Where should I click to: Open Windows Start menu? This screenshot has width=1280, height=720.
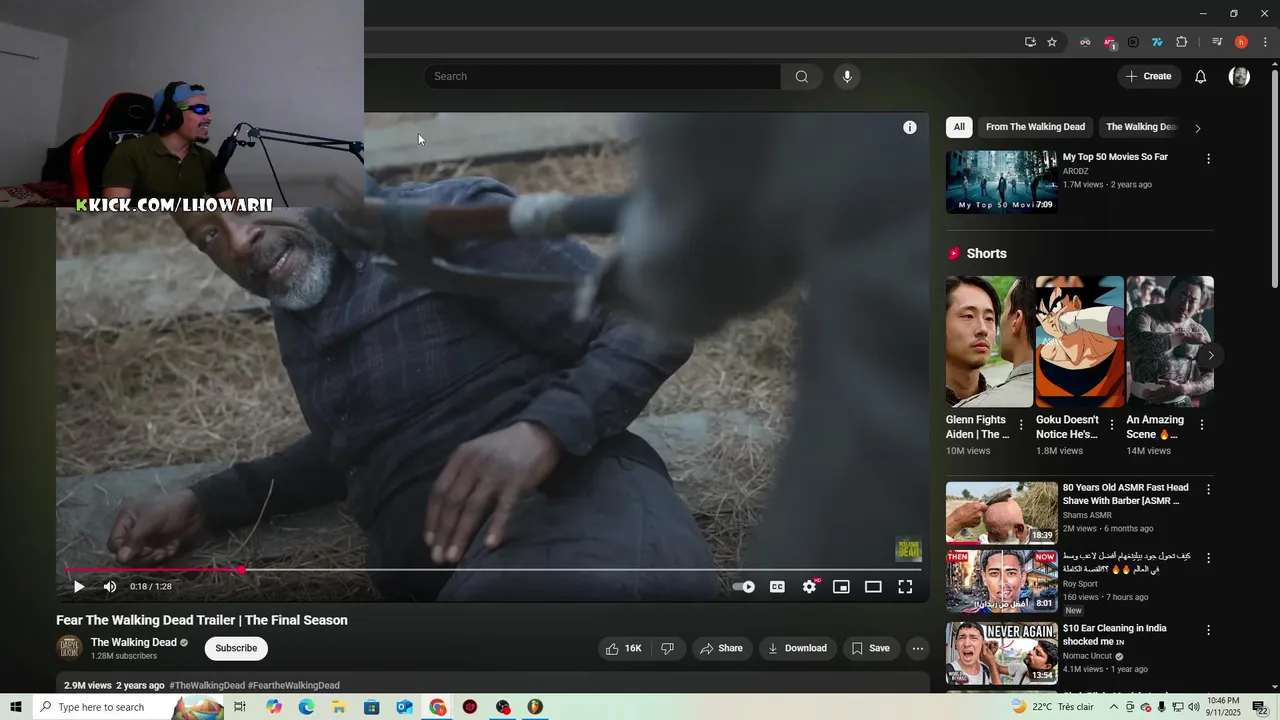(x=15, y=707)
